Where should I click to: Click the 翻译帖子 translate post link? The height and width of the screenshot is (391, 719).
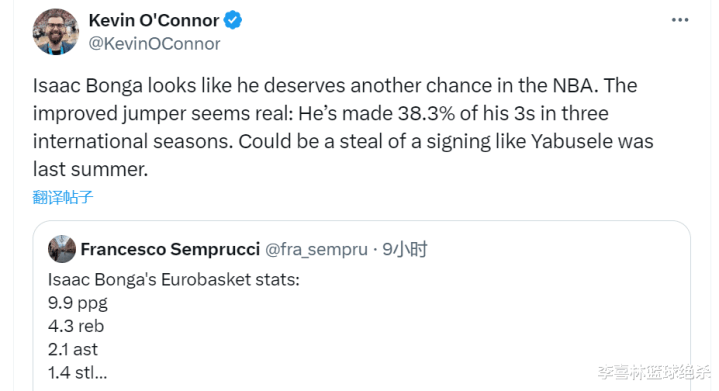tap(63, 198)
